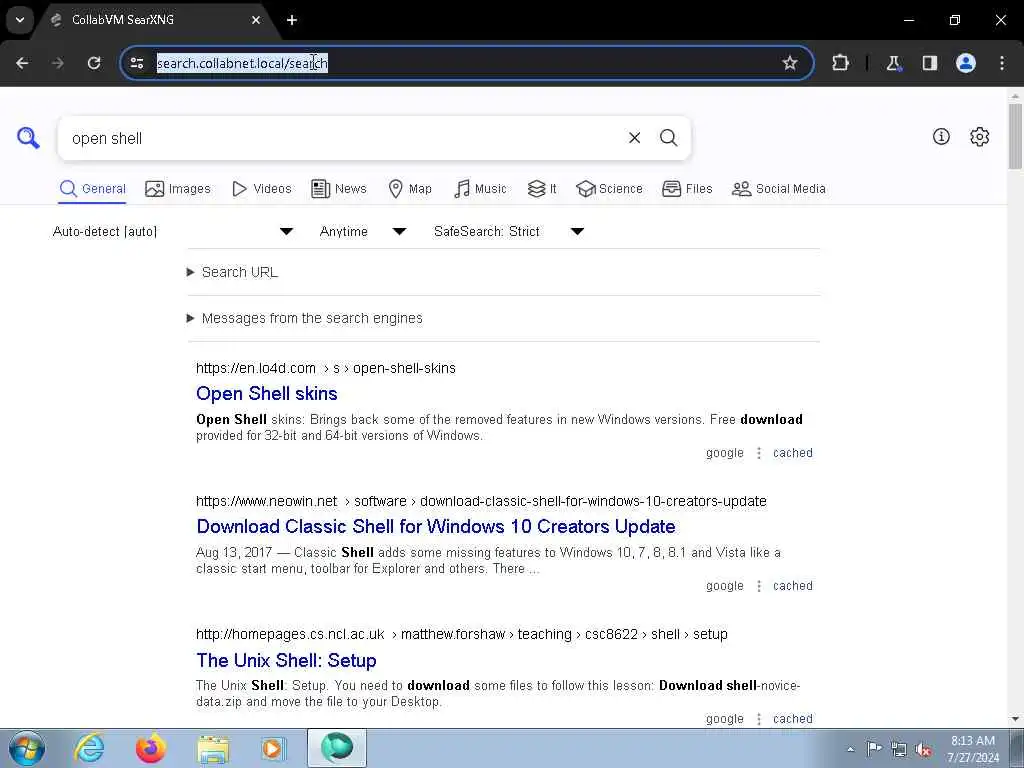Open the Anytime time range dropdown
1024x768 pixels.
coord(362,231)
